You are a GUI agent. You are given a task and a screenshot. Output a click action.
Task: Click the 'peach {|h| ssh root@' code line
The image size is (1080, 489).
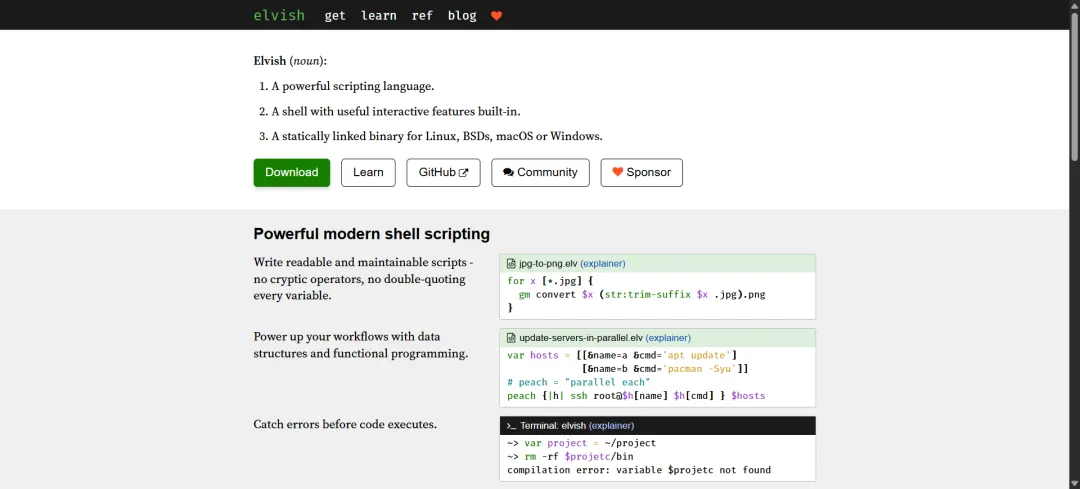[x=636, y=395]
